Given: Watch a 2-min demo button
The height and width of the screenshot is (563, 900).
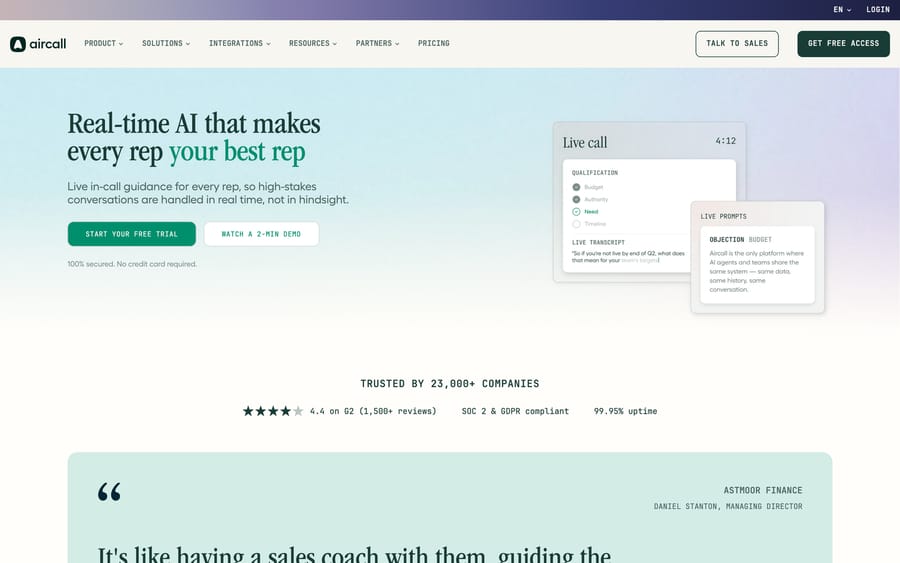Looking at the screenshot, I should (x=261, y=234).
